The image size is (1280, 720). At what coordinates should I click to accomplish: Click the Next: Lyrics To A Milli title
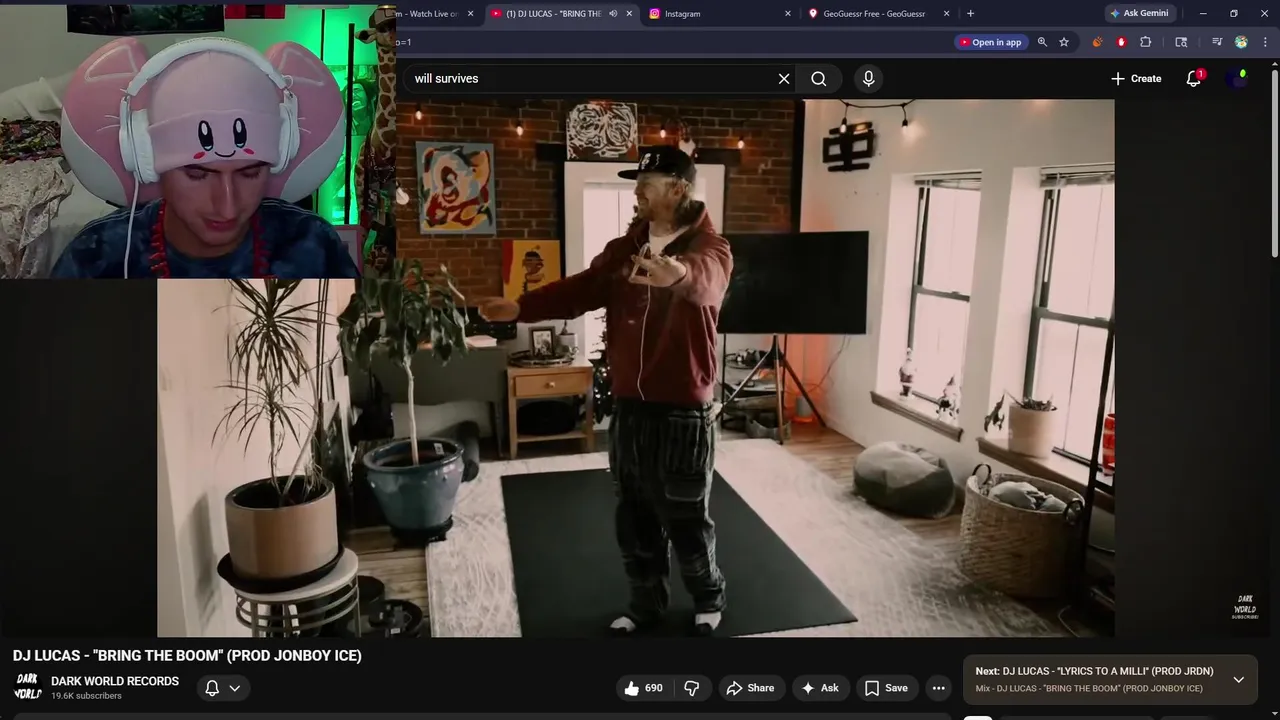pyautogui.click(x=1094, y=671)
